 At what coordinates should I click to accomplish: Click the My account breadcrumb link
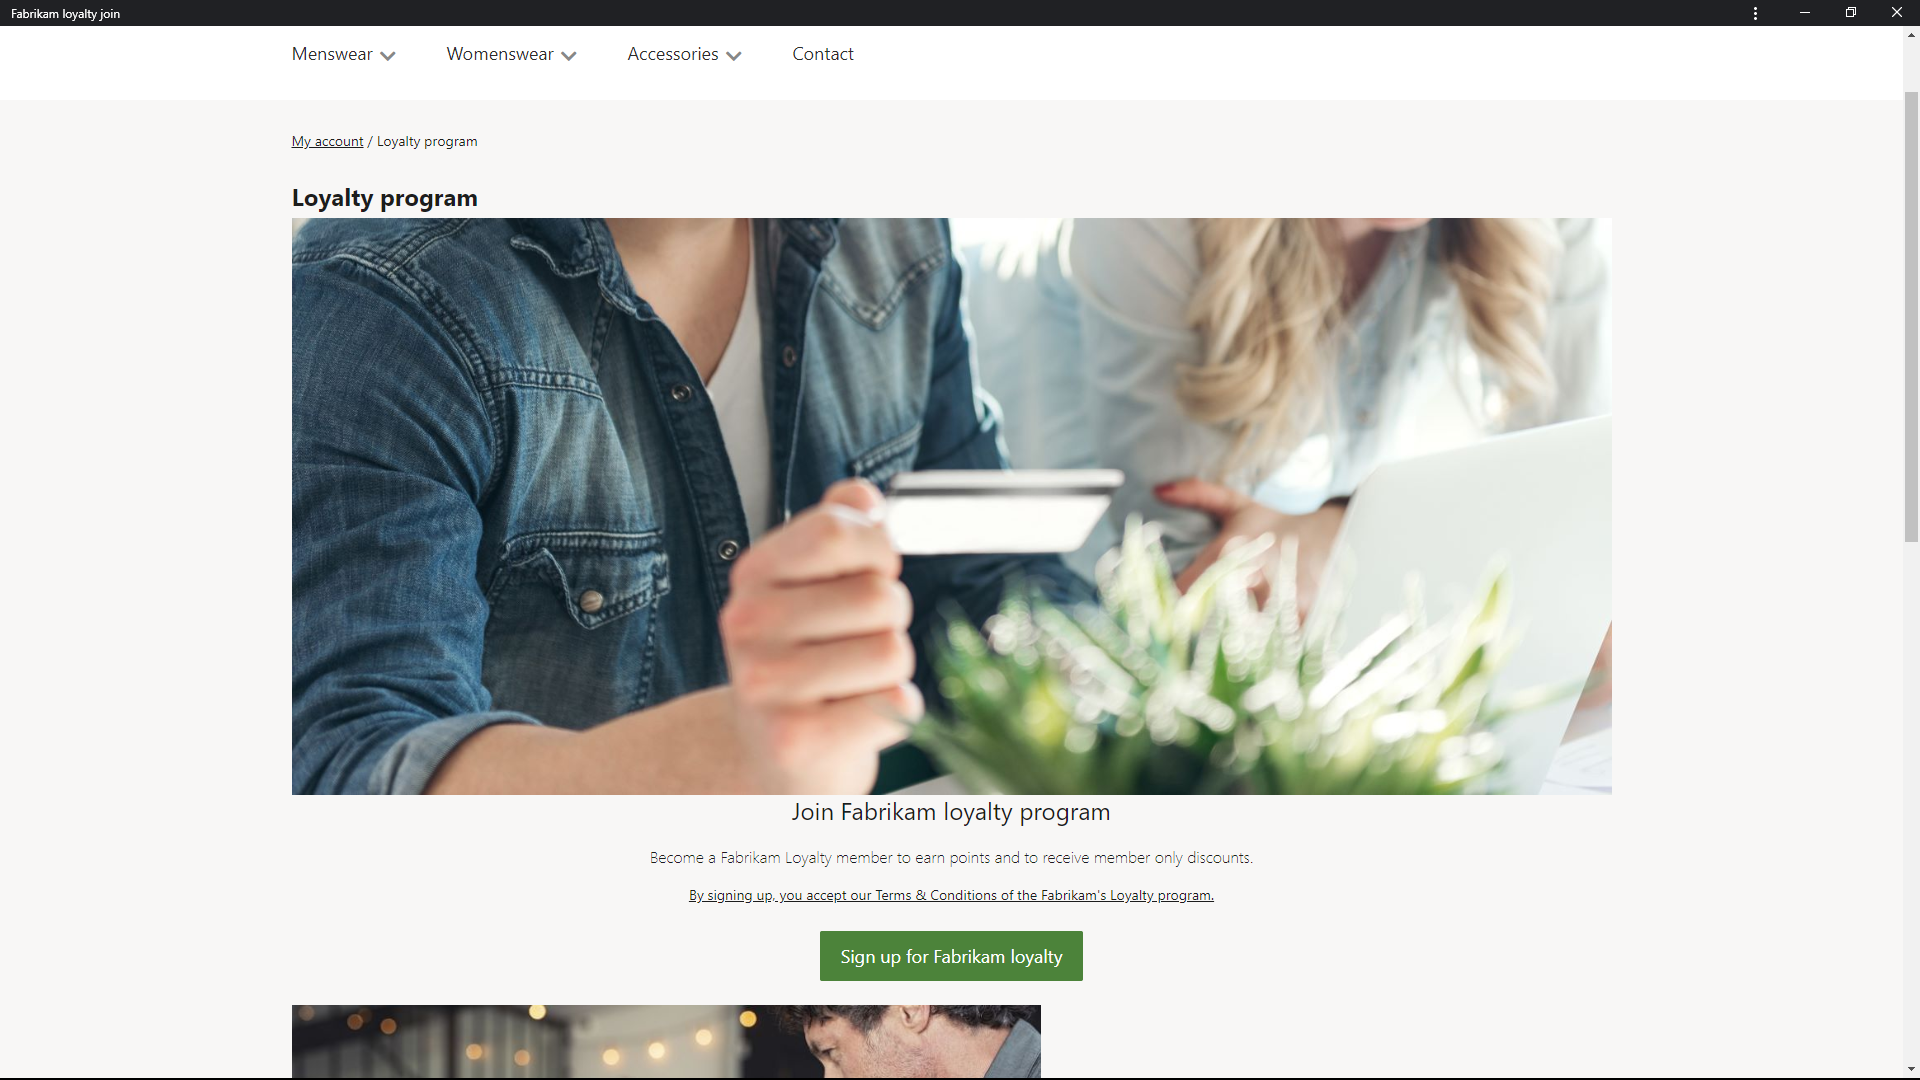coord(327,141)
